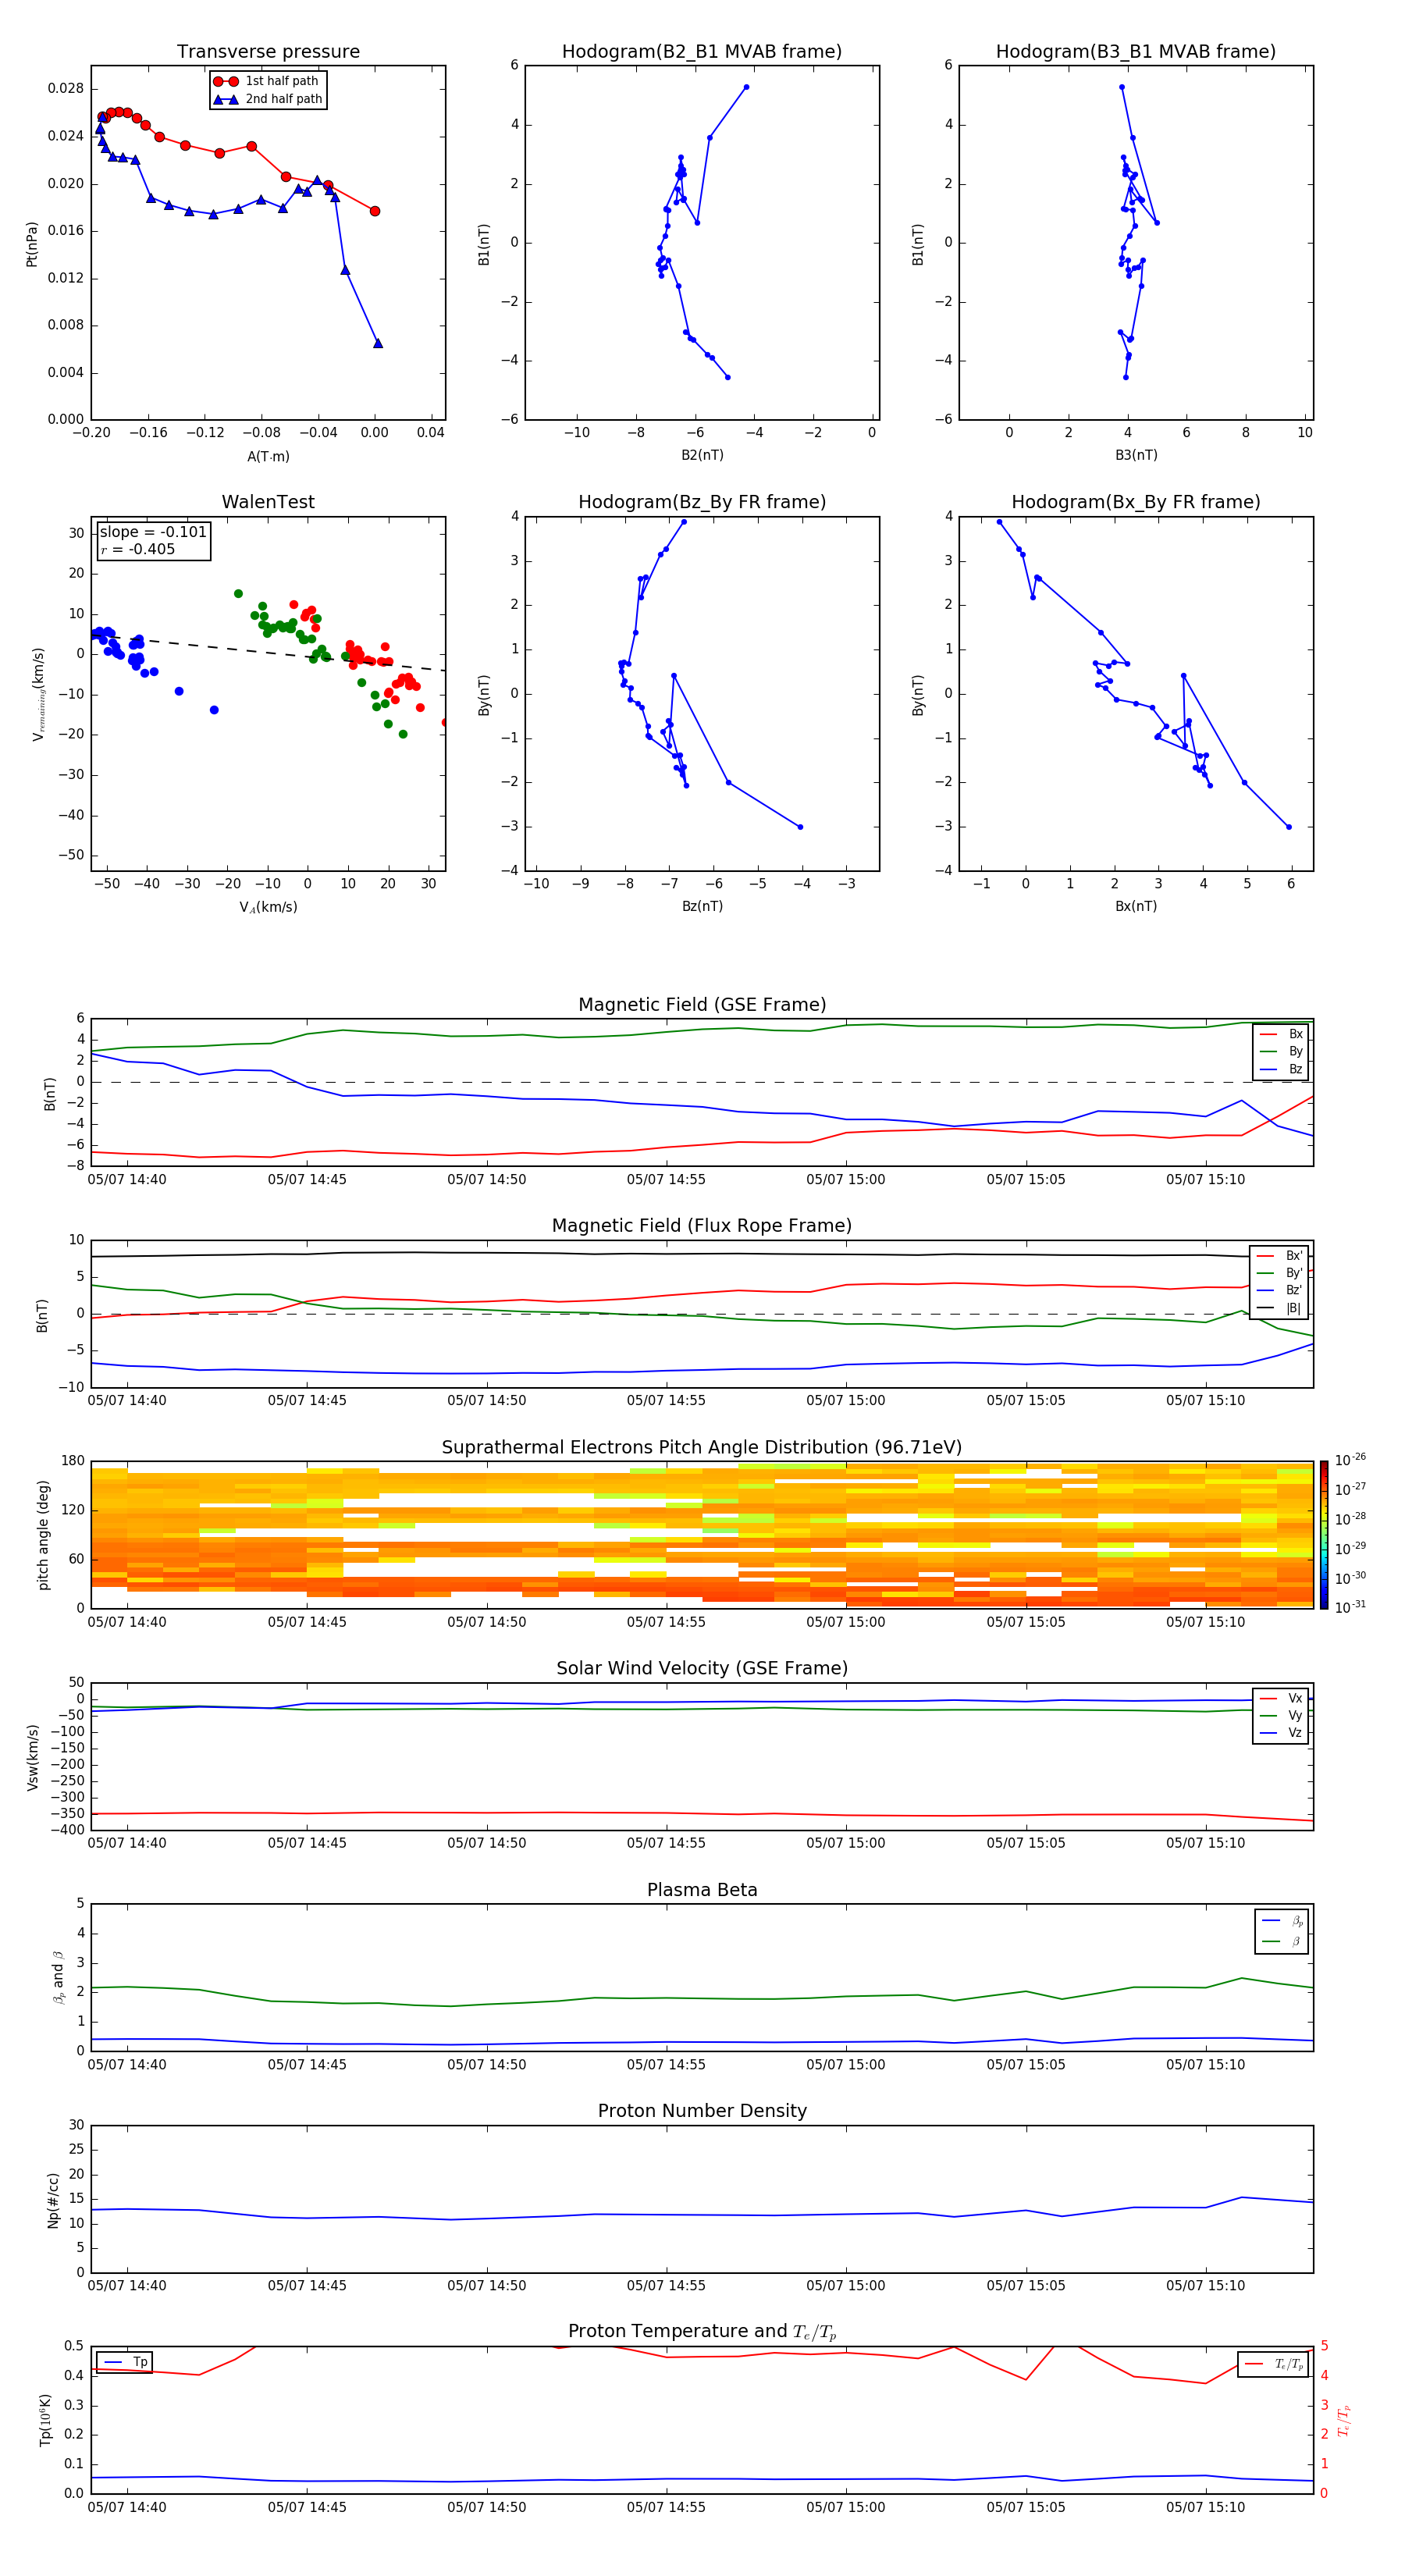Viewport: 1405px width, 2576px height.
Task: Click the 'Solar Wind Velocity (GSE Frame)' title
Action: (702, 1668)
